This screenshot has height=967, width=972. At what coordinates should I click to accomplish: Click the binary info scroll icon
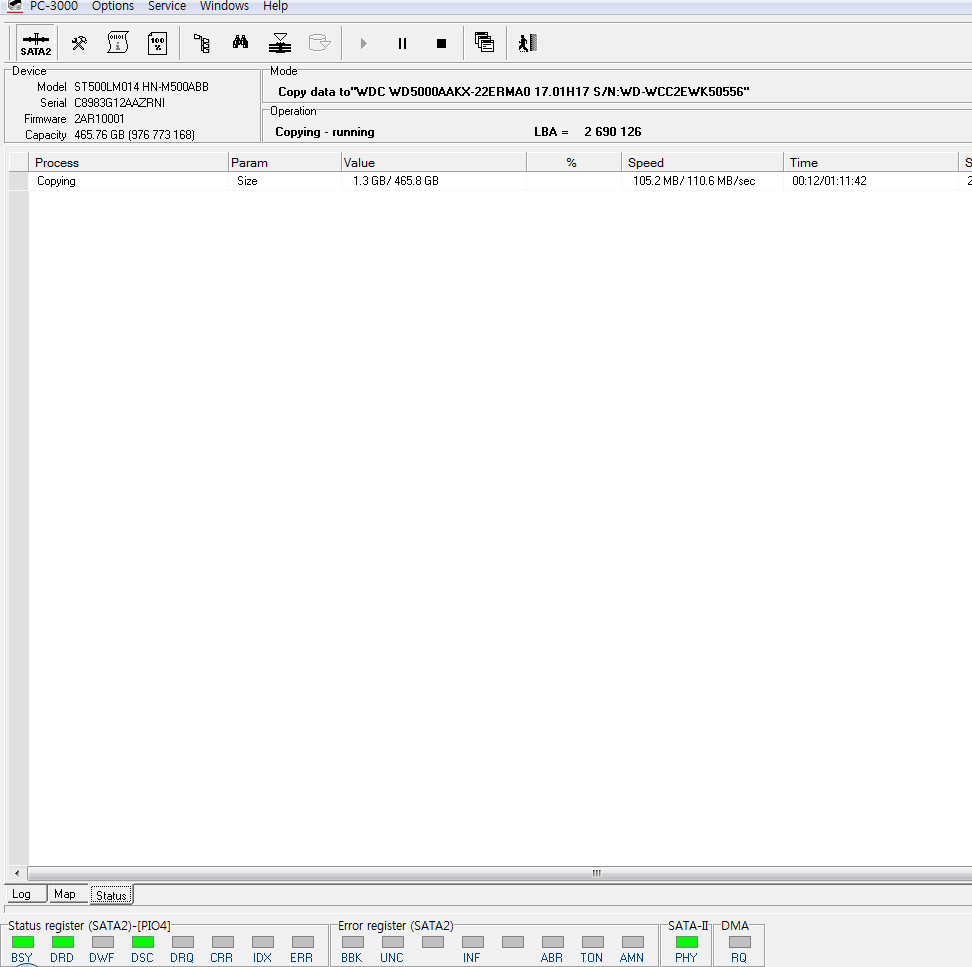(118, 43)
